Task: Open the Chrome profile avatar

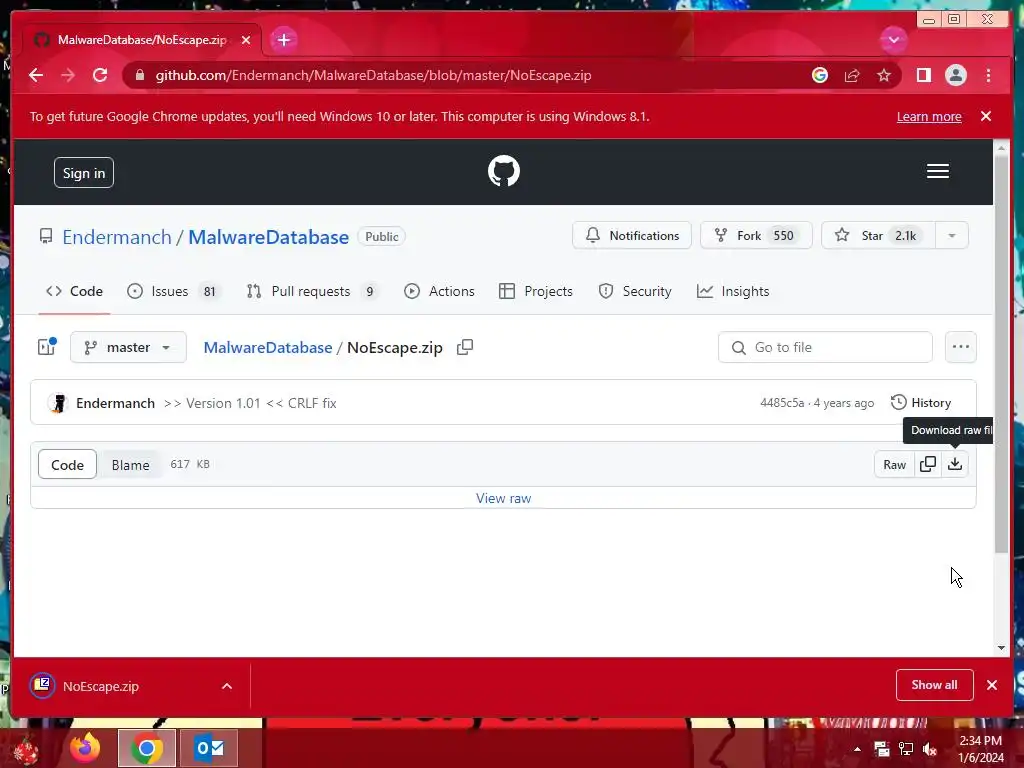Action: point(955,75)
